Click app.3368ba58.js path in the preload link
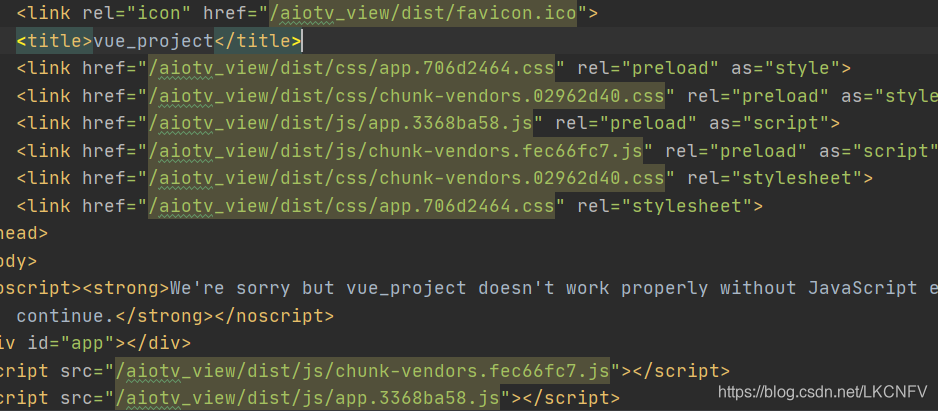The image size is (938, 411). pyautogui.click(x=341, y=123)
